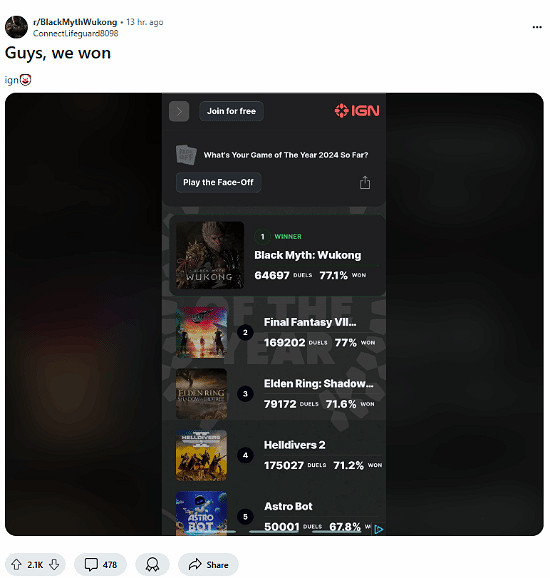Click the AdChoices icon at the image corner

[378, 529]
